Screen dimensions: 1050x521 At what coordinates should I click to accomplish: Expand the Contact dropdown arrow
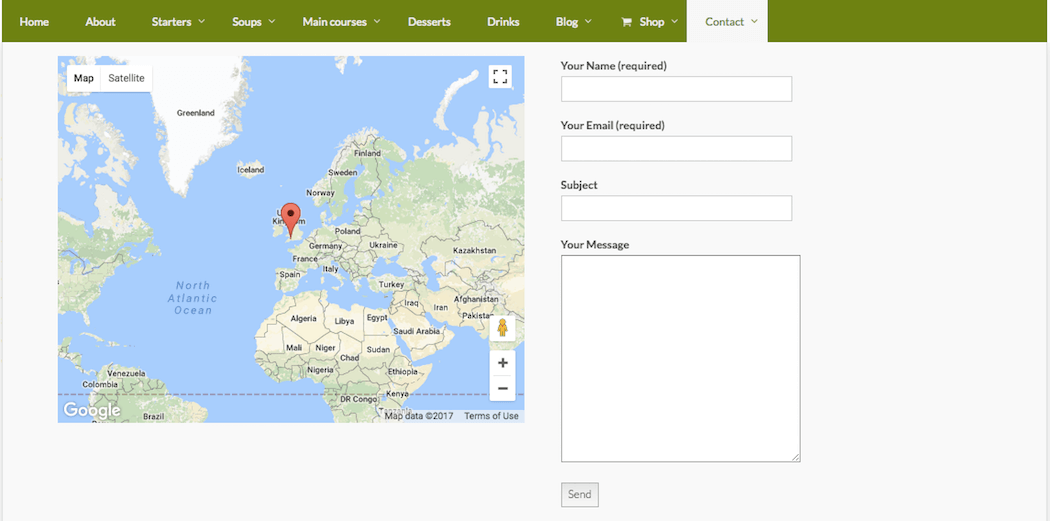click(x=754, y=21)
